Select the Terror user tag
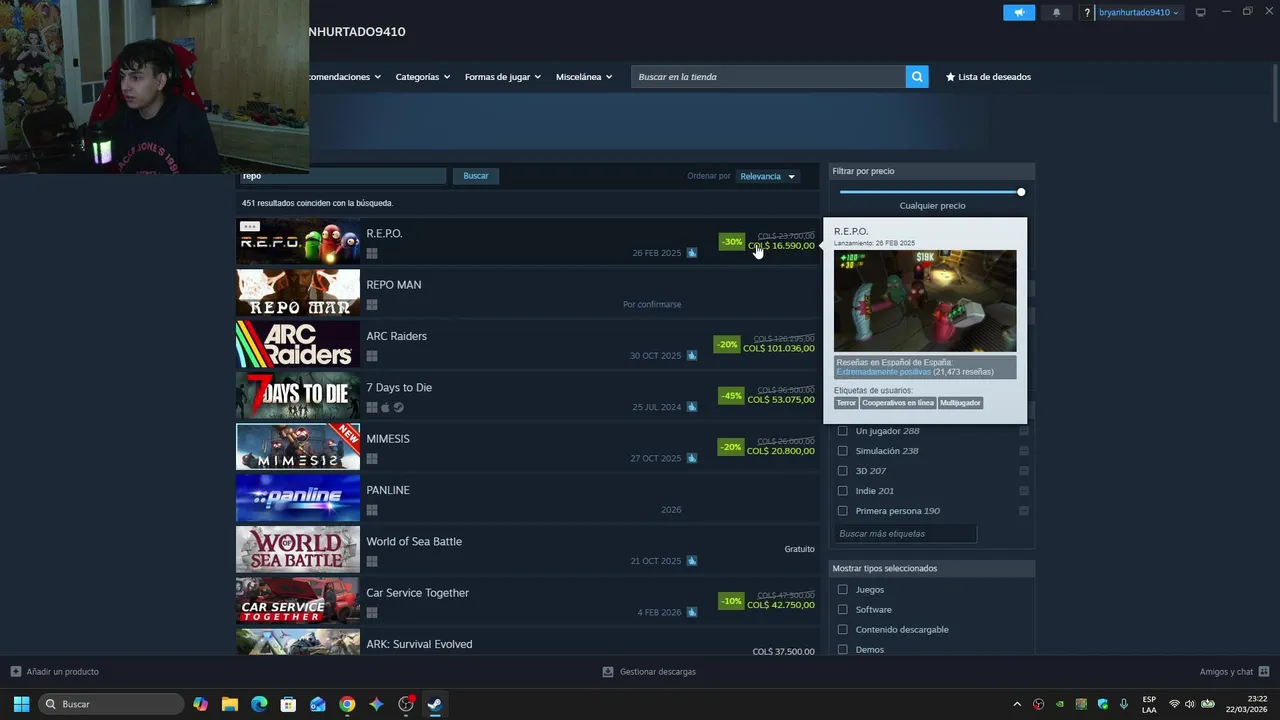The width and height of the screenshot is (1280, 720). click(x=846, y=403)
